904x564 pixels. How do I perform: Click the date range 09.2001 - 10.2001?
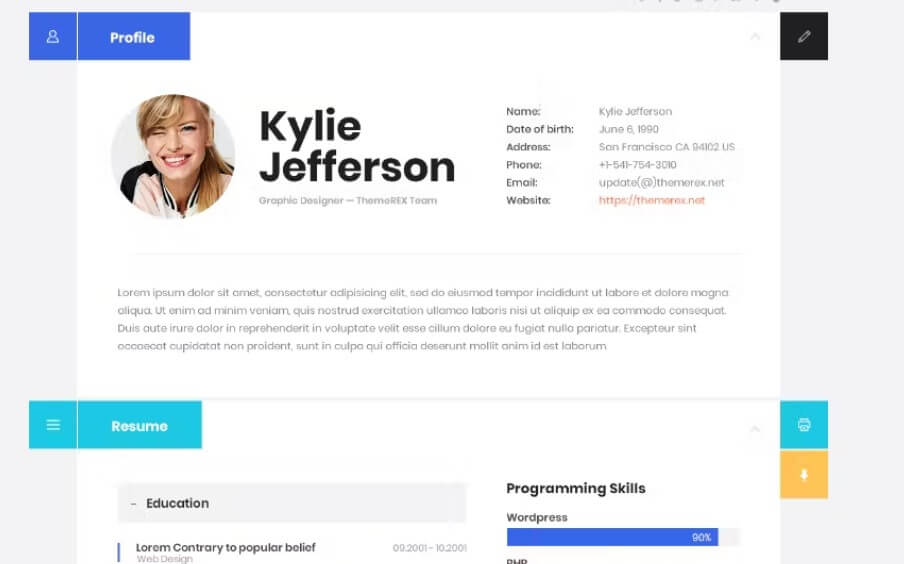click(x=430, y=548)
